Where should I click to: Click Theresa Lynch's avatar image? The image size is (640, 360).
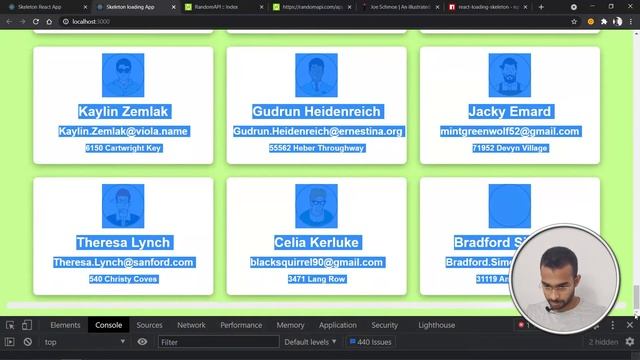[x=123, y=206]
